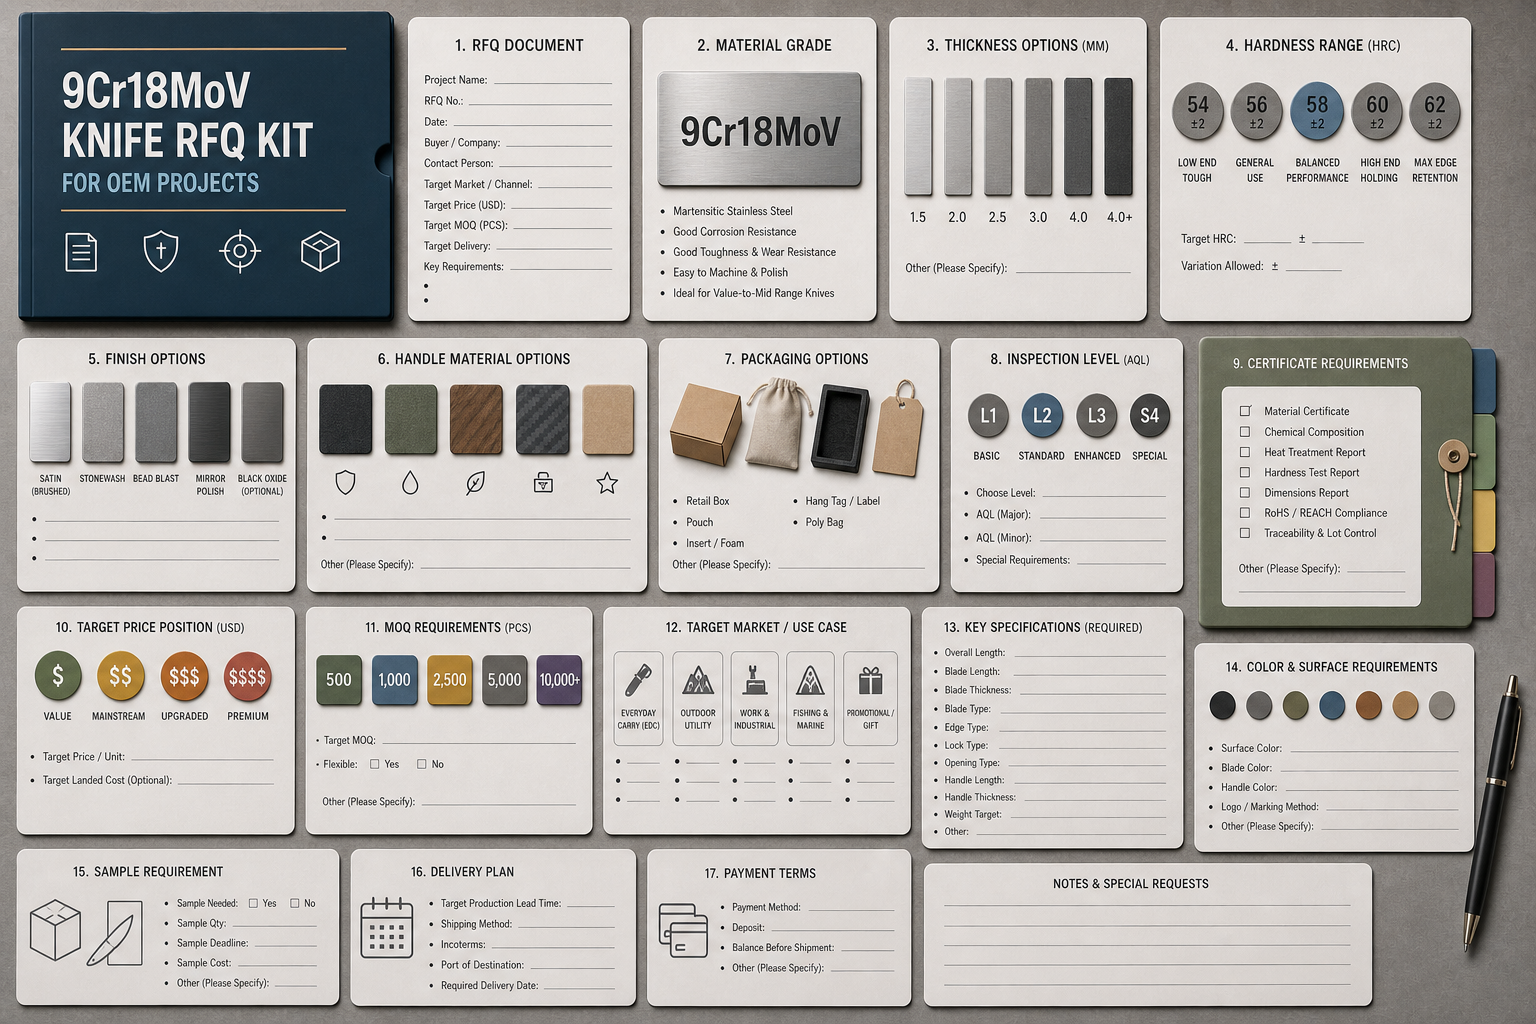
Task: Check the Dimensions Report box
Action: click(x=1245, y=493)
